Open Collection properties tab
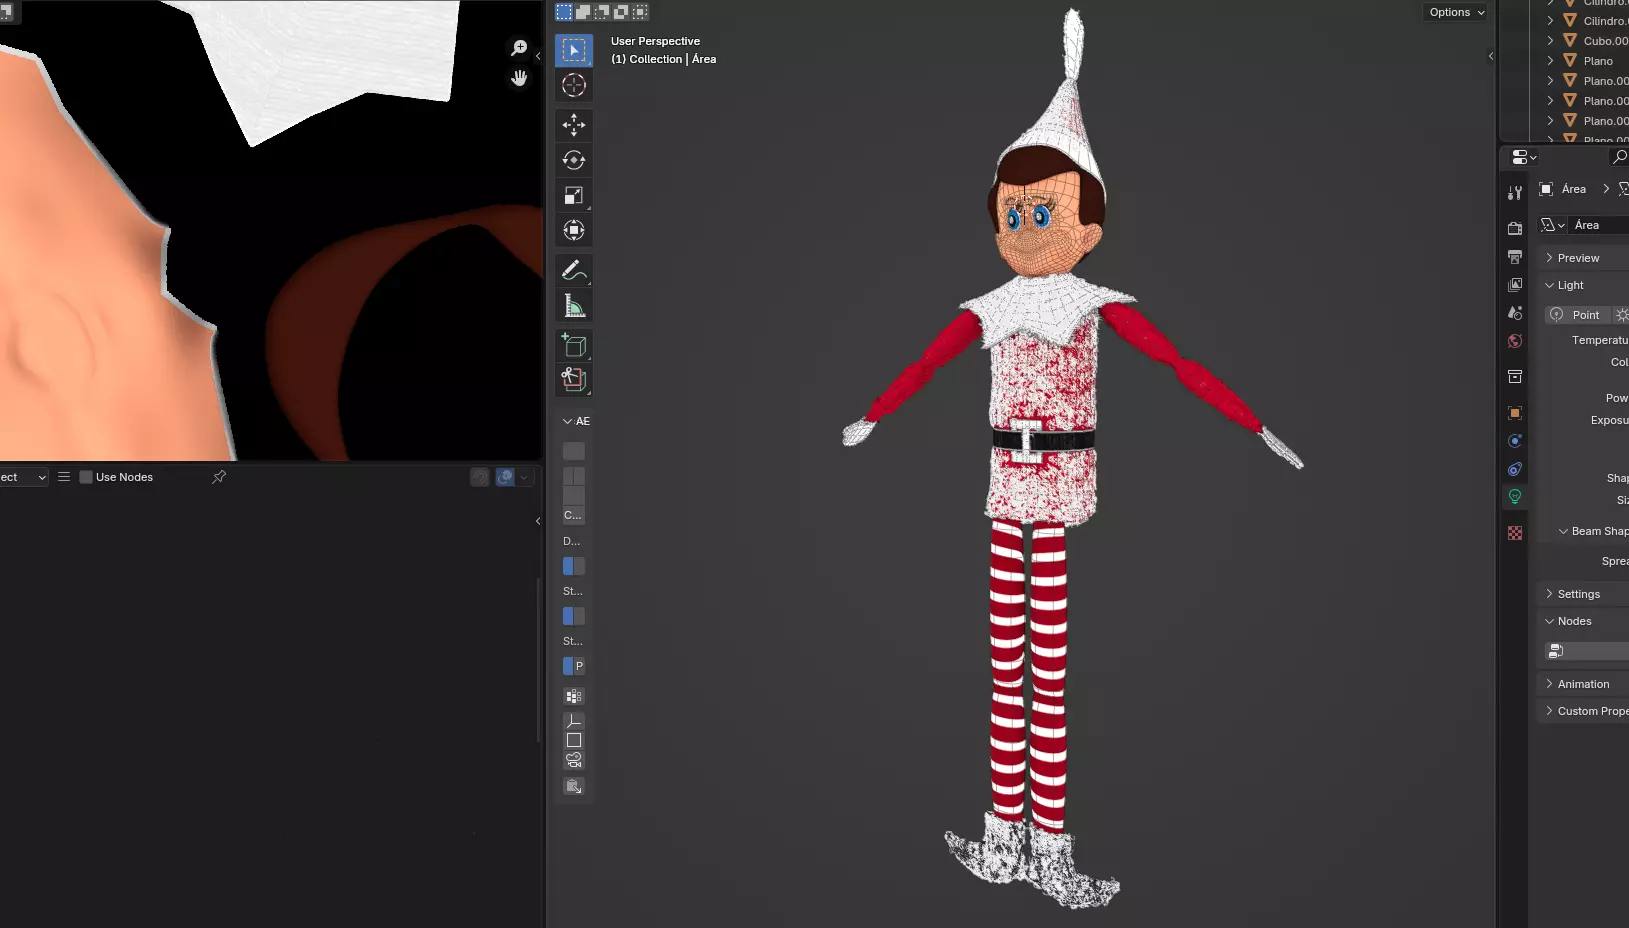1629x928 pixels. 1515,377
